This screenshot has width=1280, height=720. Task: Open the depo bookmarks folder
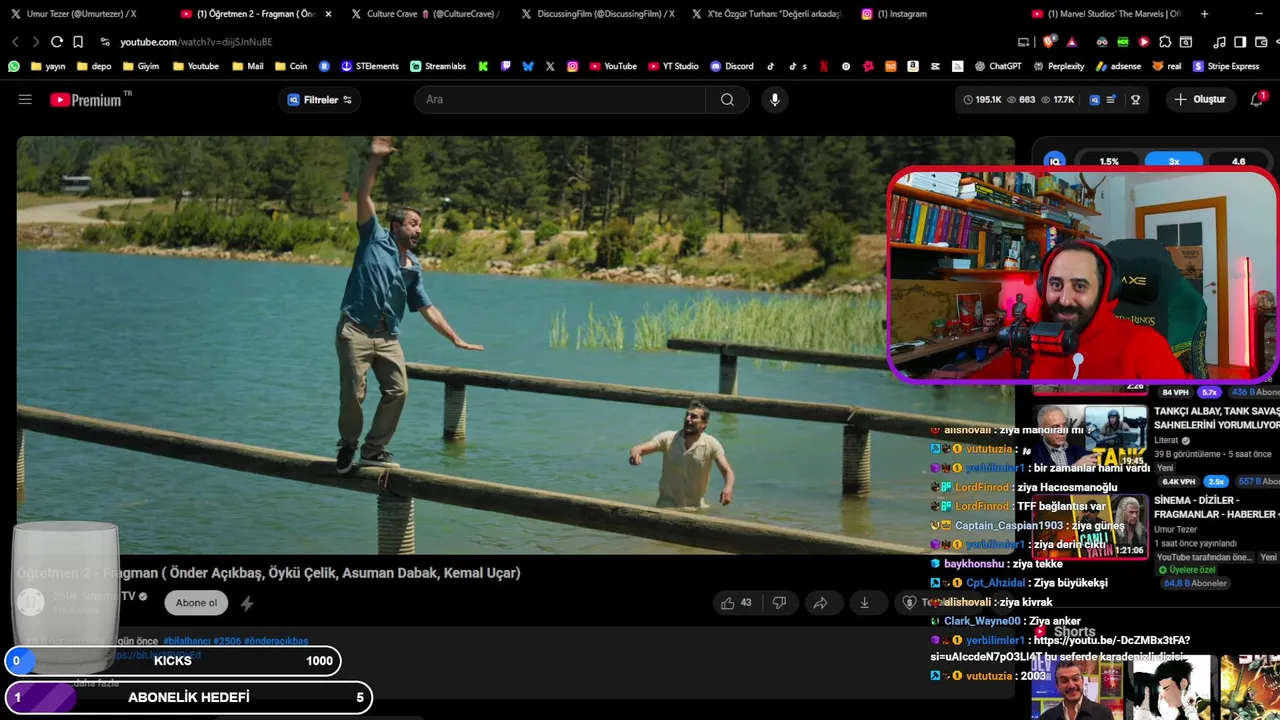coord(93,66)
